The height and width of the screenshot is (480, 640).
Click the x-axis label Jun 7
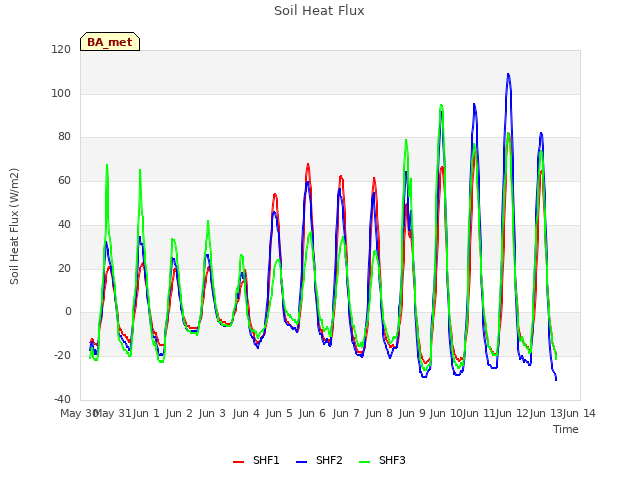coord(346,413)
